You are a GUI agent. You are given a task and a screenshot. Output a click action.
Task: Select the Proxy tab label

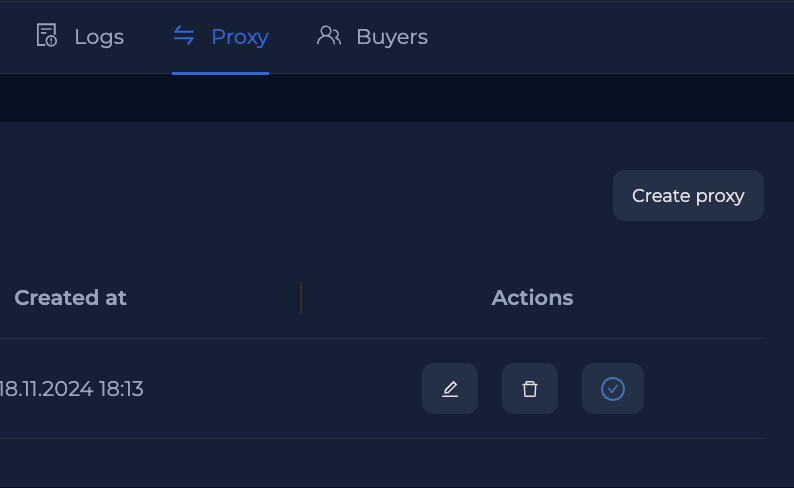240,37
